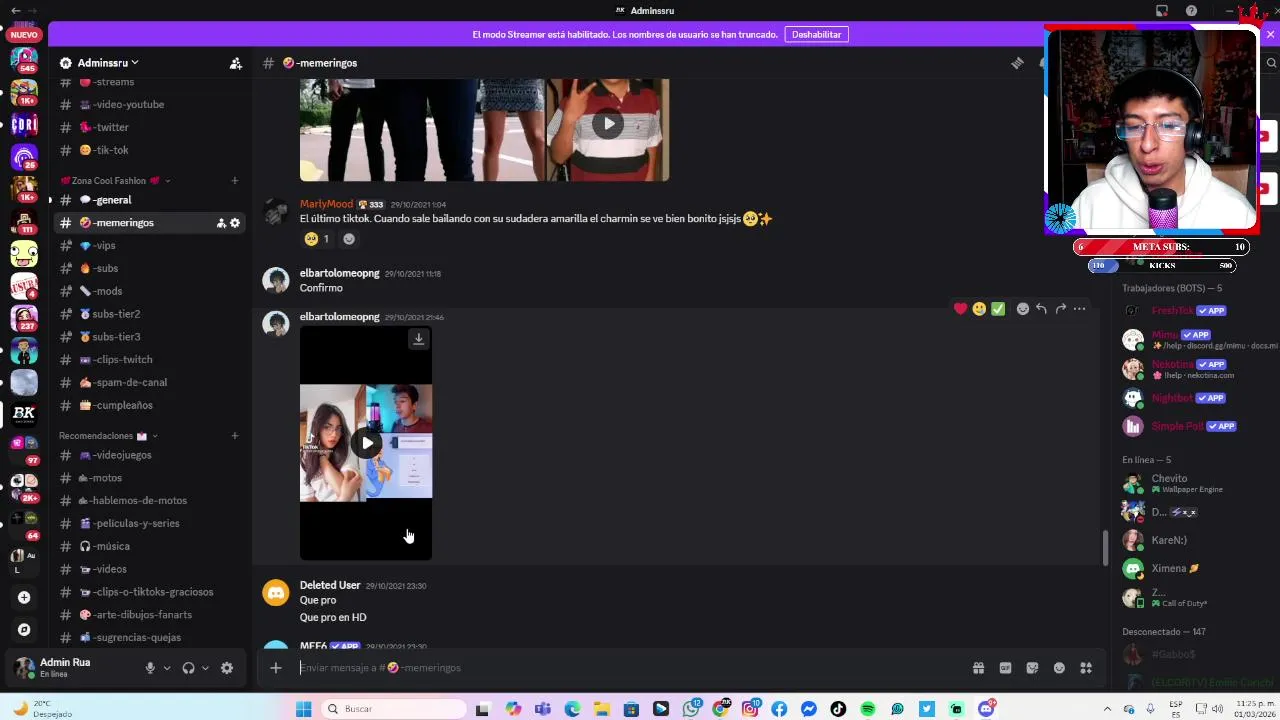This screenshot has width=1280, height=720.
Task: Select the -música channel
Action: click(x=150, y=546)
